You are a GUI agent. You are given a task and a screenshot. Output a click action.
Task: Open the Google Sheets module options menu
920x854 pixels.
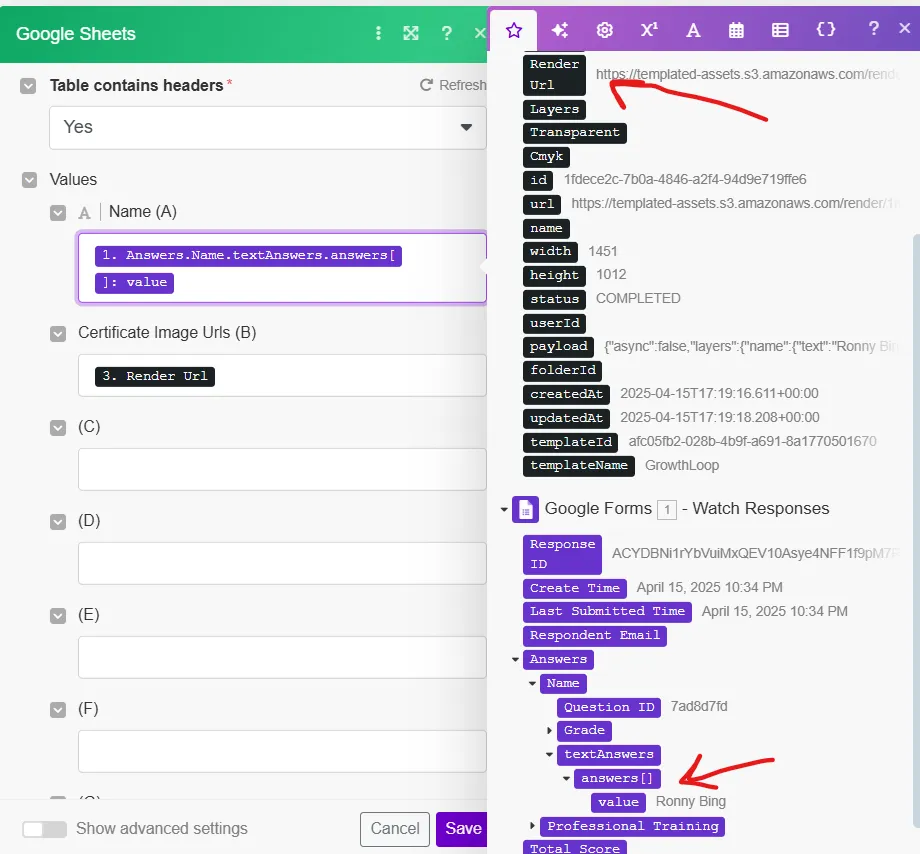tap(378, 33)
